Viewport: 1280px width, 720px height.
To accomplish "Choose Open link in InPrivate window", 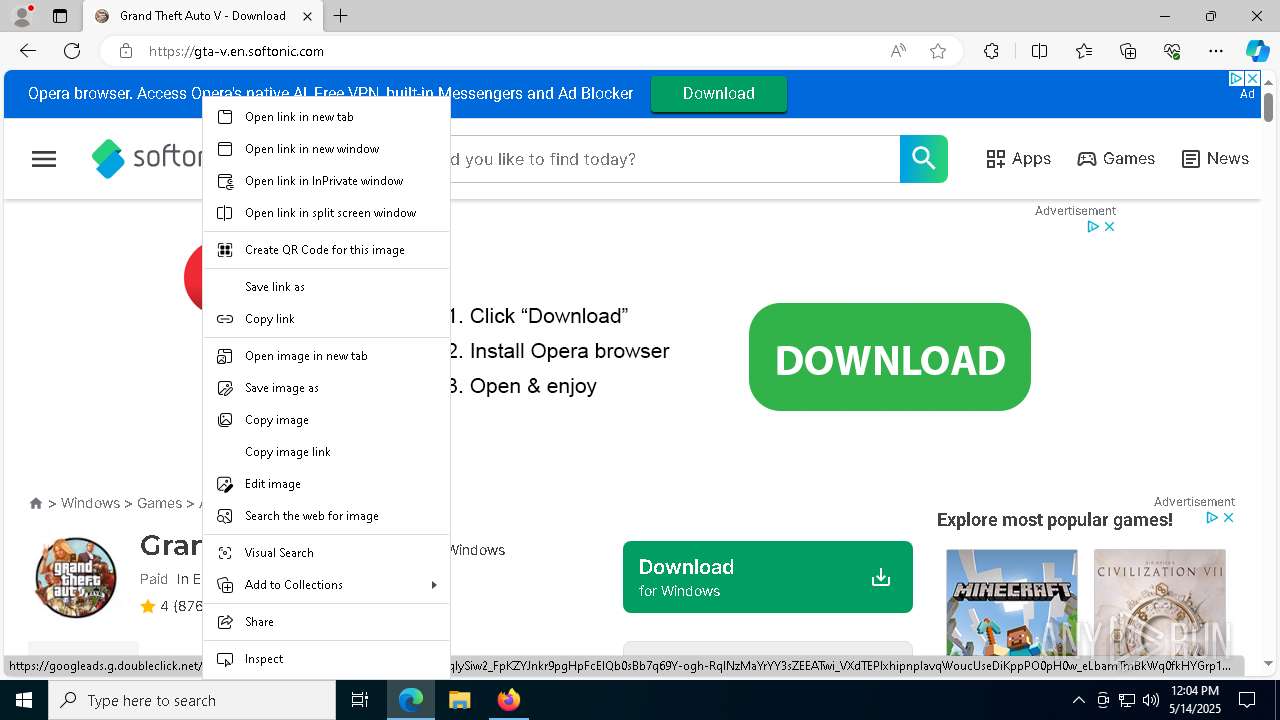I will tap(326, 181).
